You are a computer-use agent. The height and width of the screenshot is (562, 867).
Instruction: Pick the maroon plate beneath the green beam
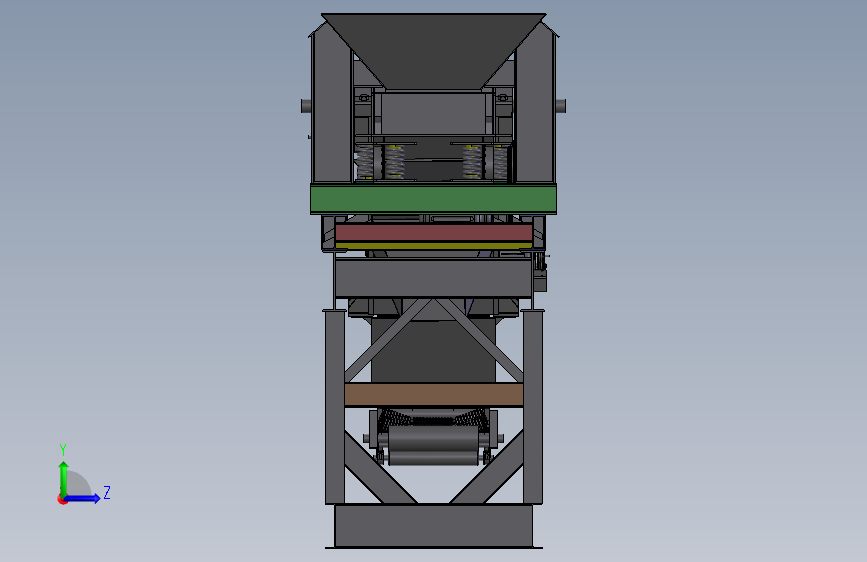(434, 232)
